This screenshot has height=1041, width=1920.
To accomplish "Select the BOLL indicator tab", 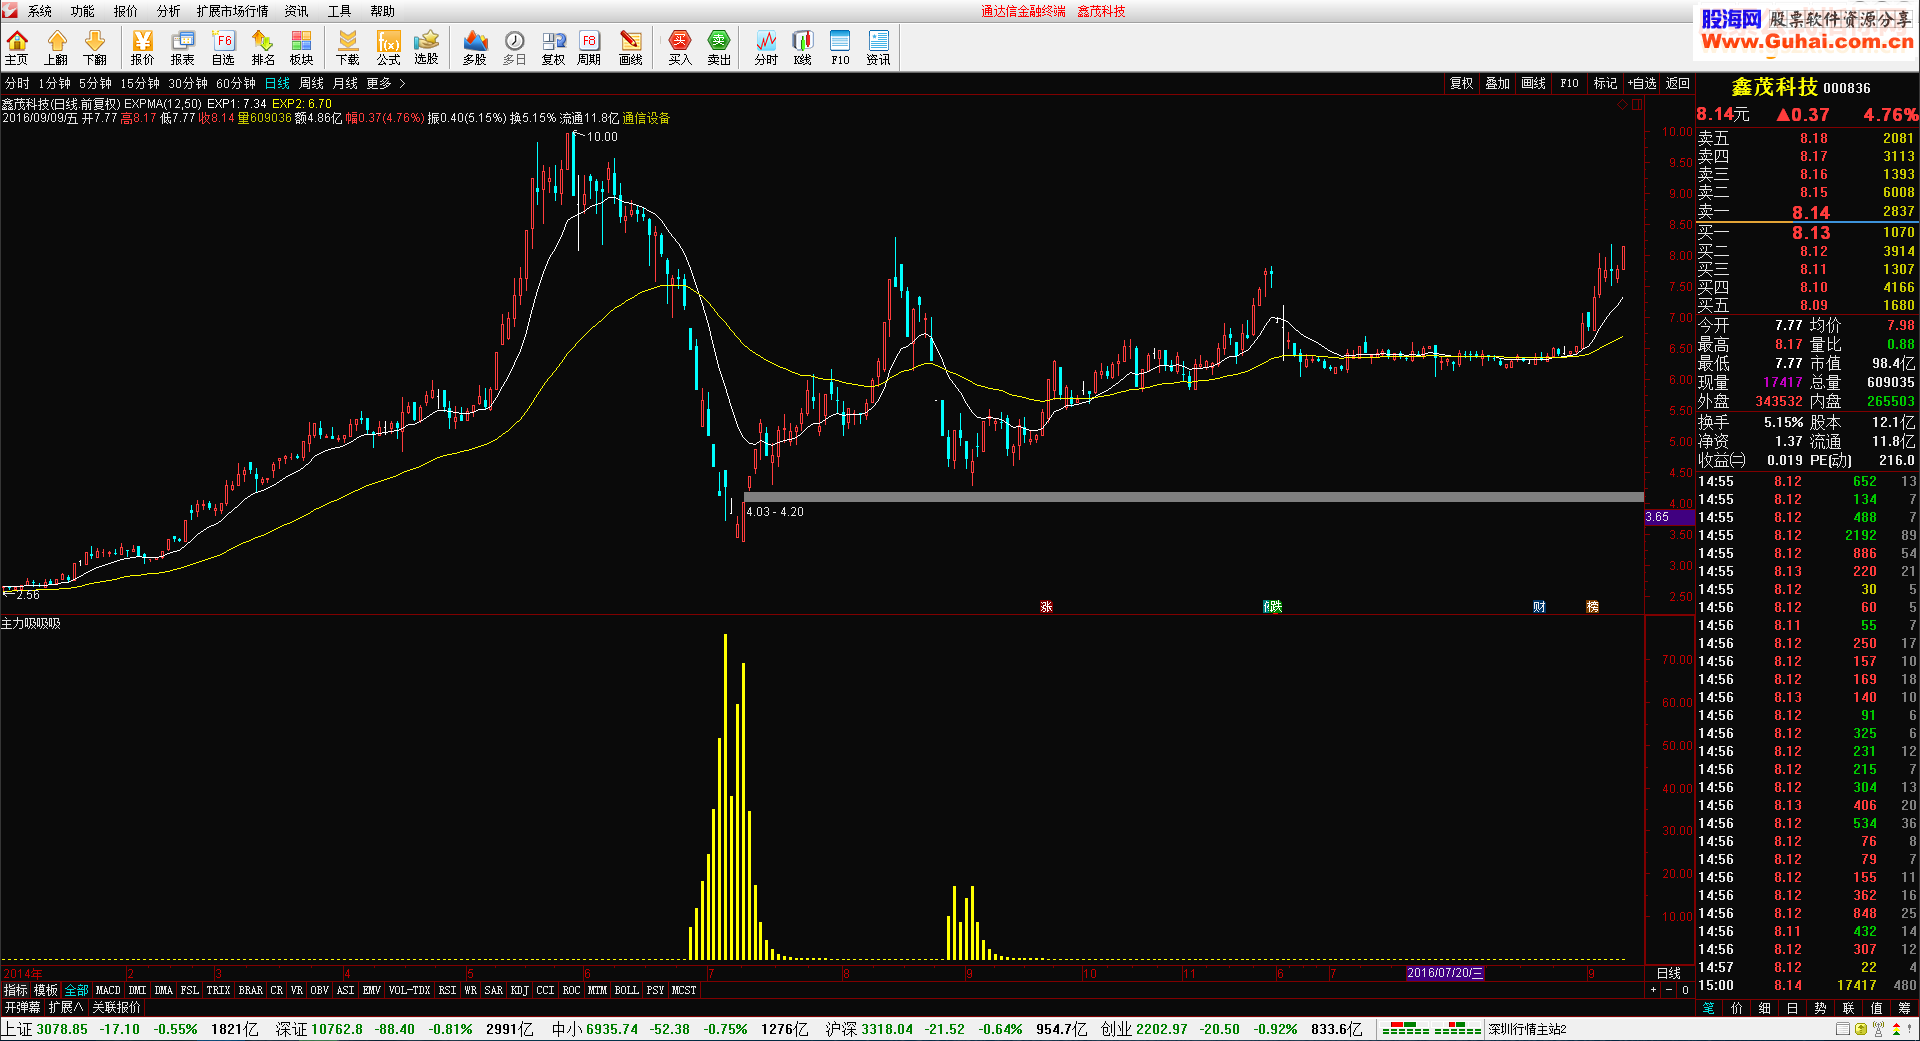I will click(x=626, y=990).
